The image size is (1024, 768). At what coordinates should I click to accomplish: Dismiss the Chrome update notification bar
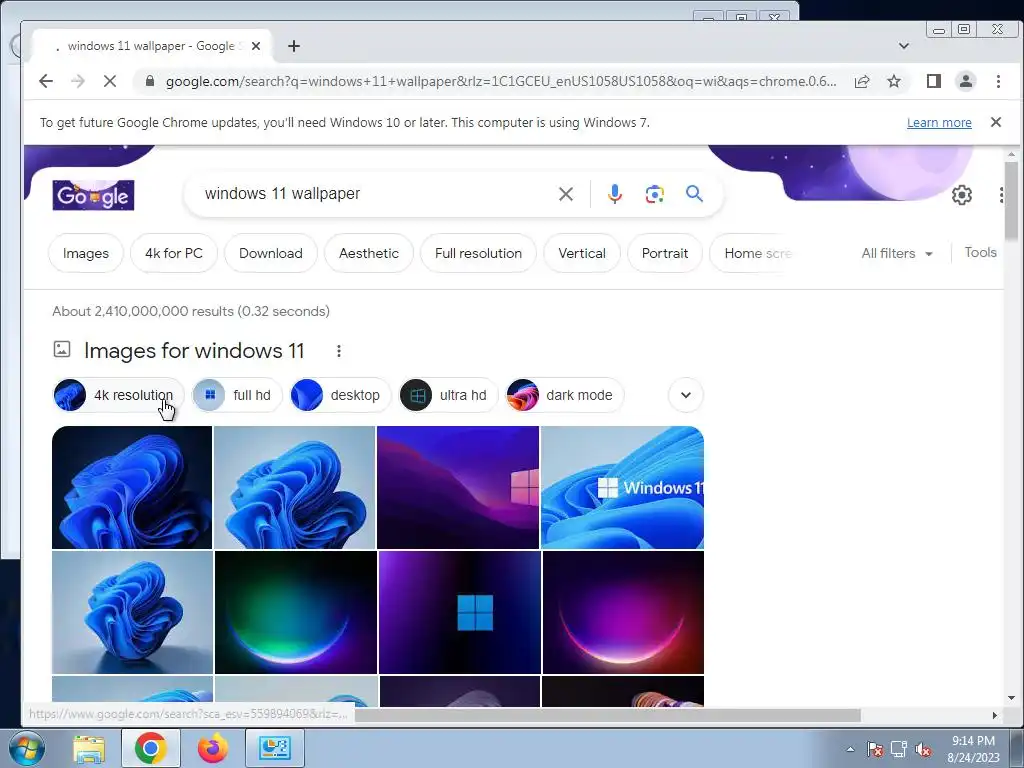pyautogui.click(x=996, y=122)
